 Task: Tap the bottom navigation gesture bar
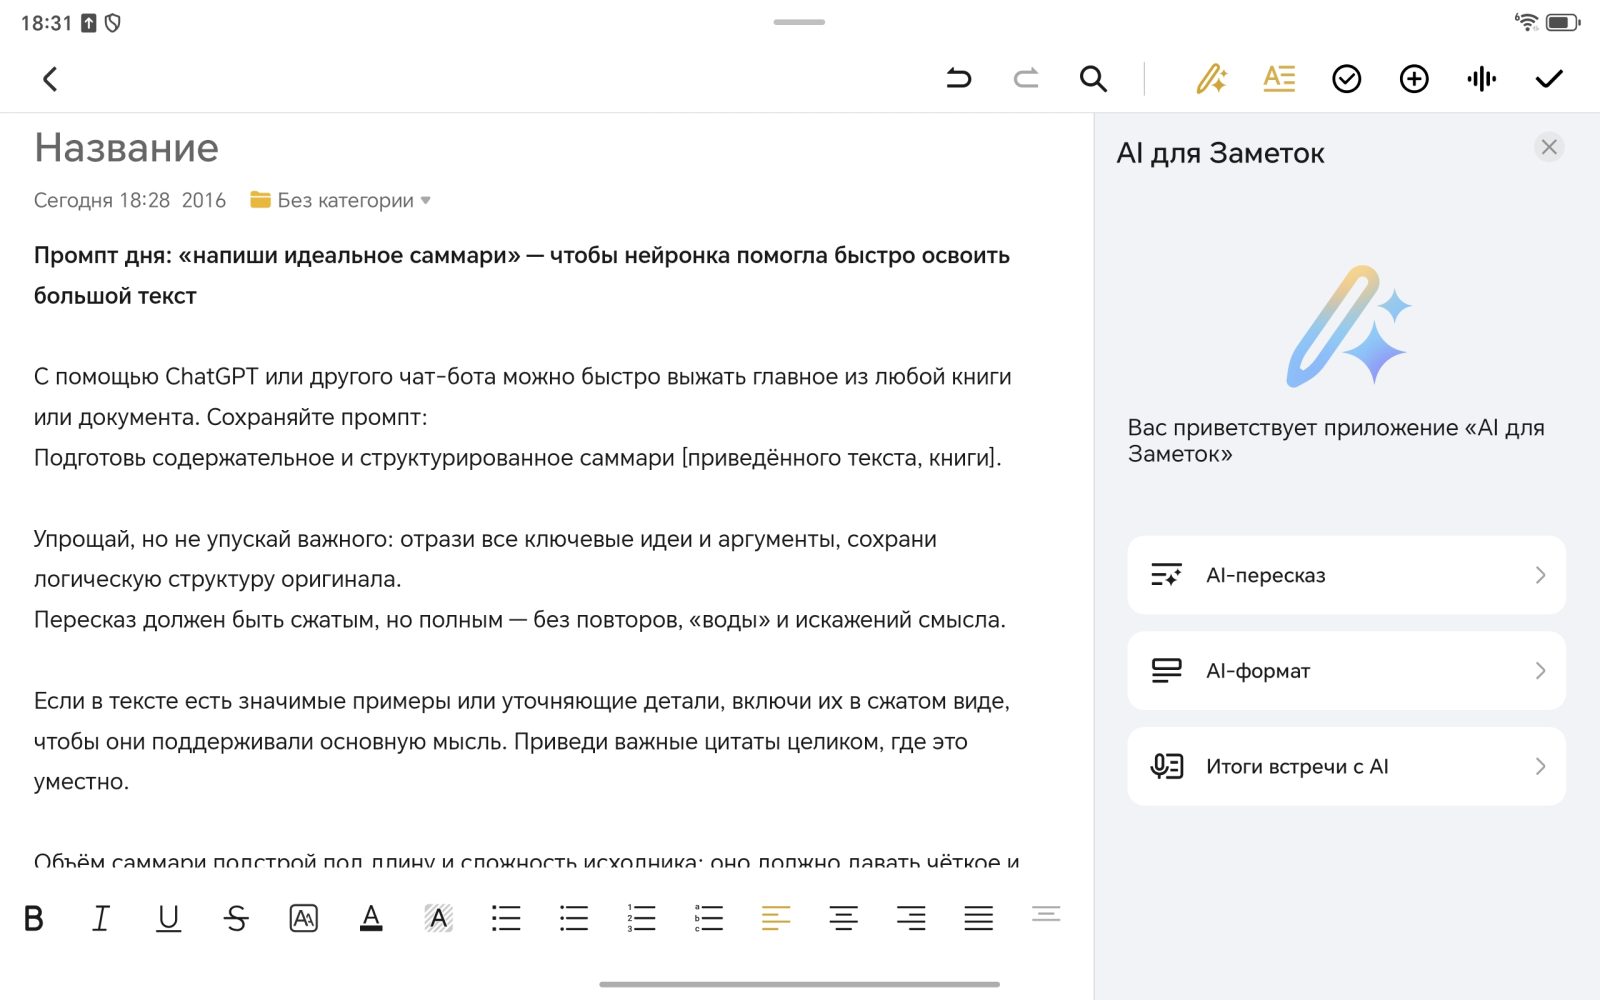tap(799, 984)
